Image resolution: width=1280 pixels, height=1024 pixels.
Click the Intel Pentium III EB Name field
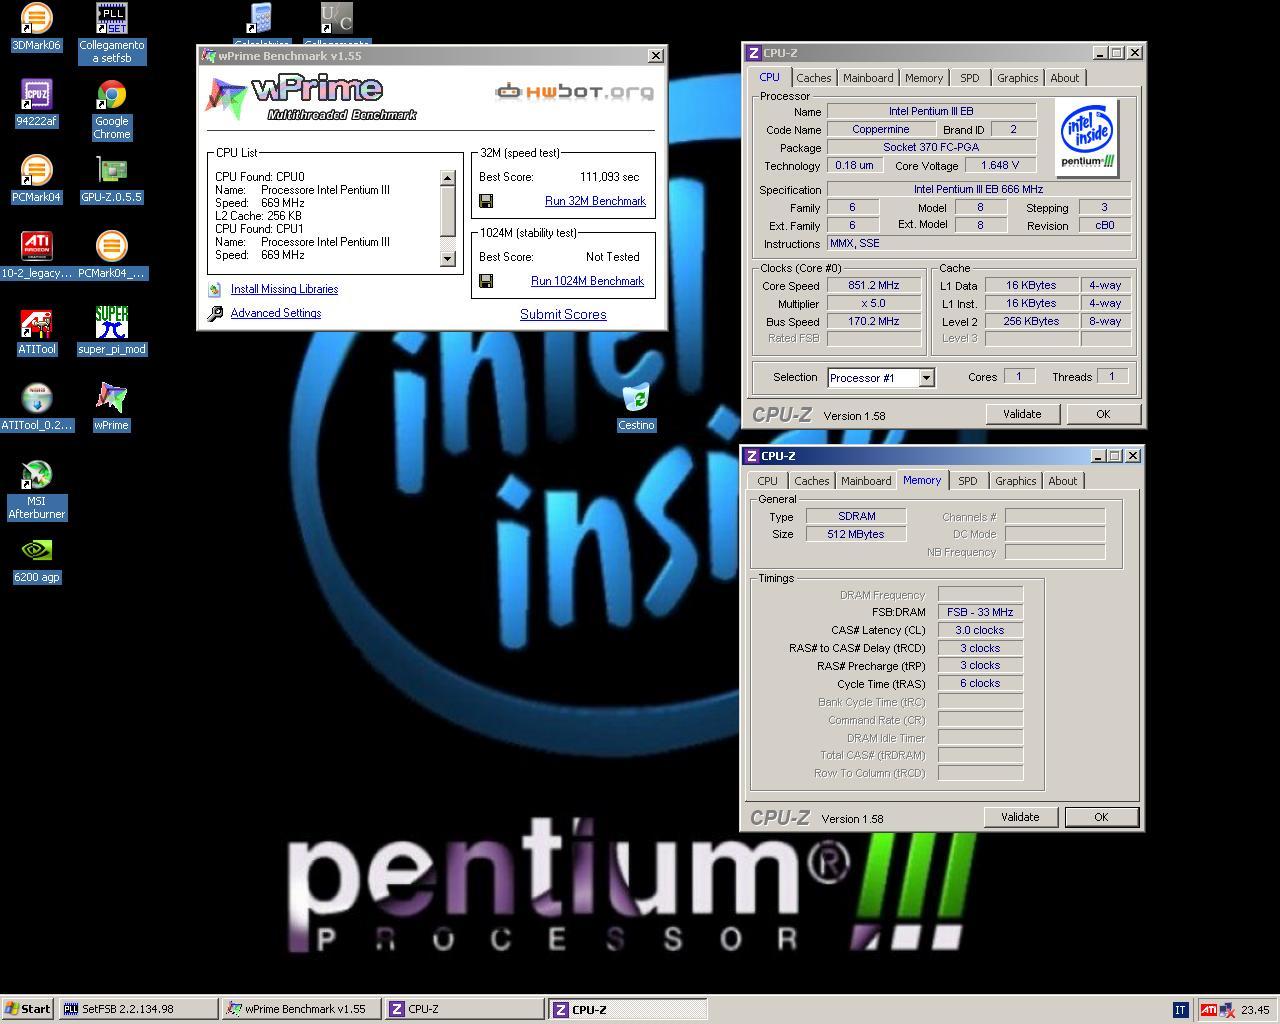(931, 111)
